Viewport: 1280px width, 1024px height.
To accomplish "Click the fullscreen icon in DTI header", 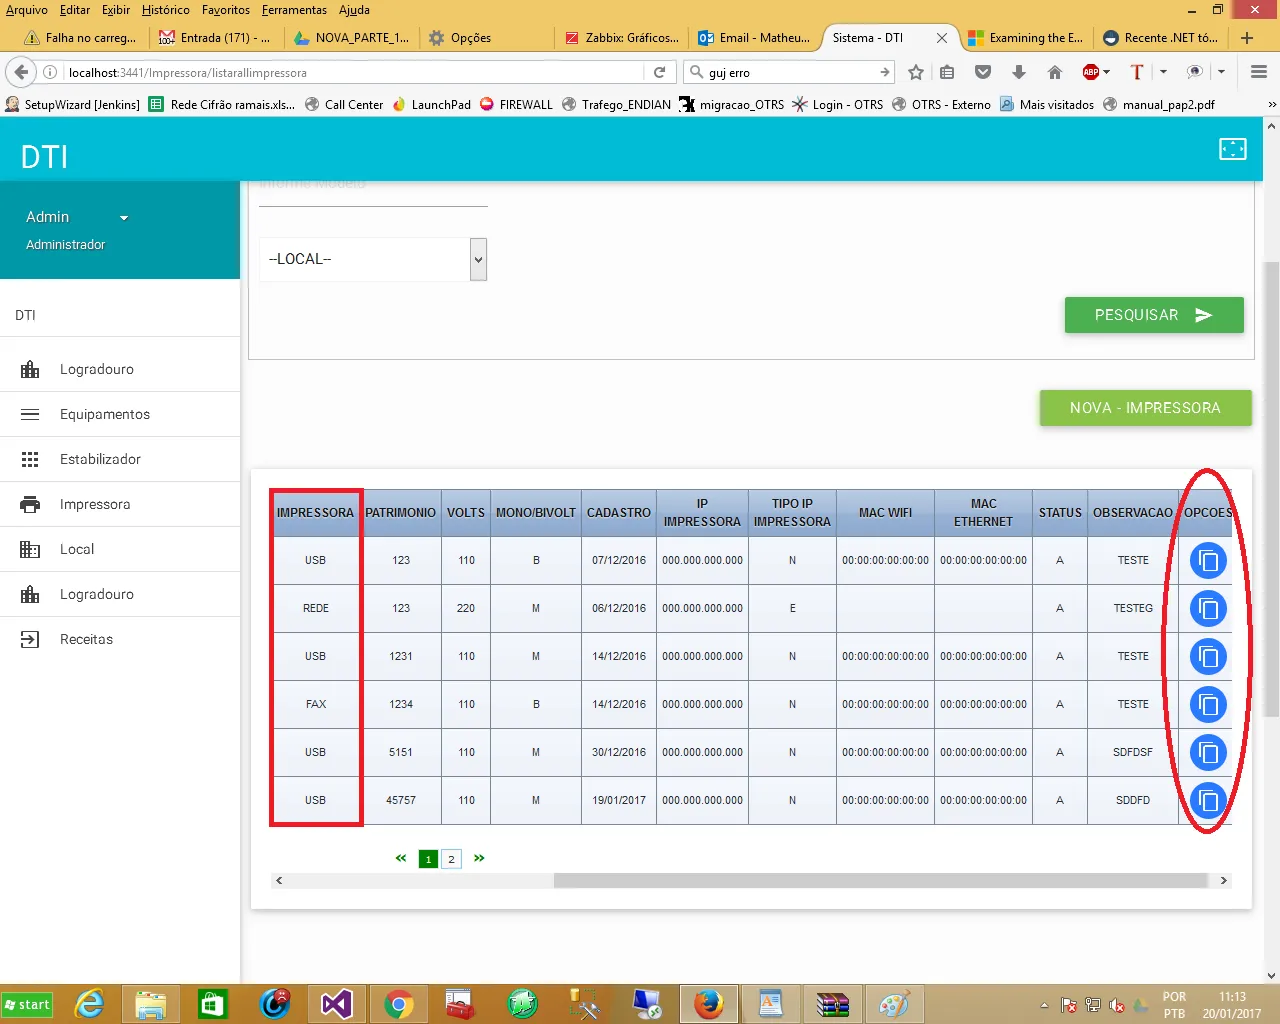I will click(x=1232, y=149).
